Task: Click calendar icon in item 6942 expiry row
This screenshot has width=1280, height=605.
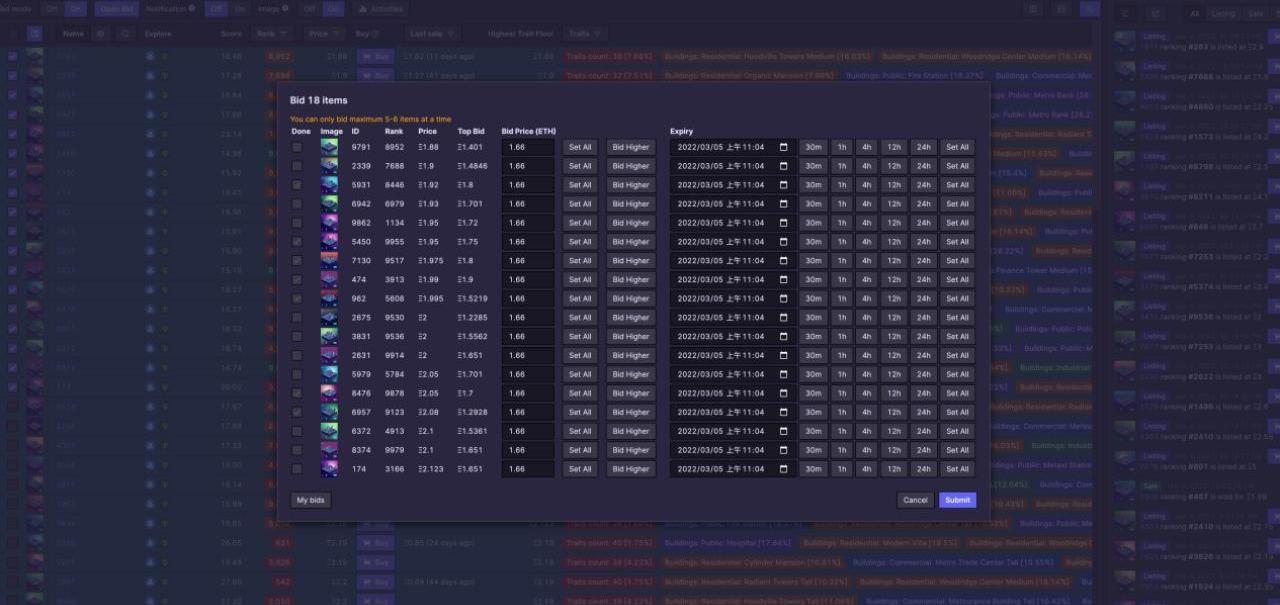Action: pos(783,204)
